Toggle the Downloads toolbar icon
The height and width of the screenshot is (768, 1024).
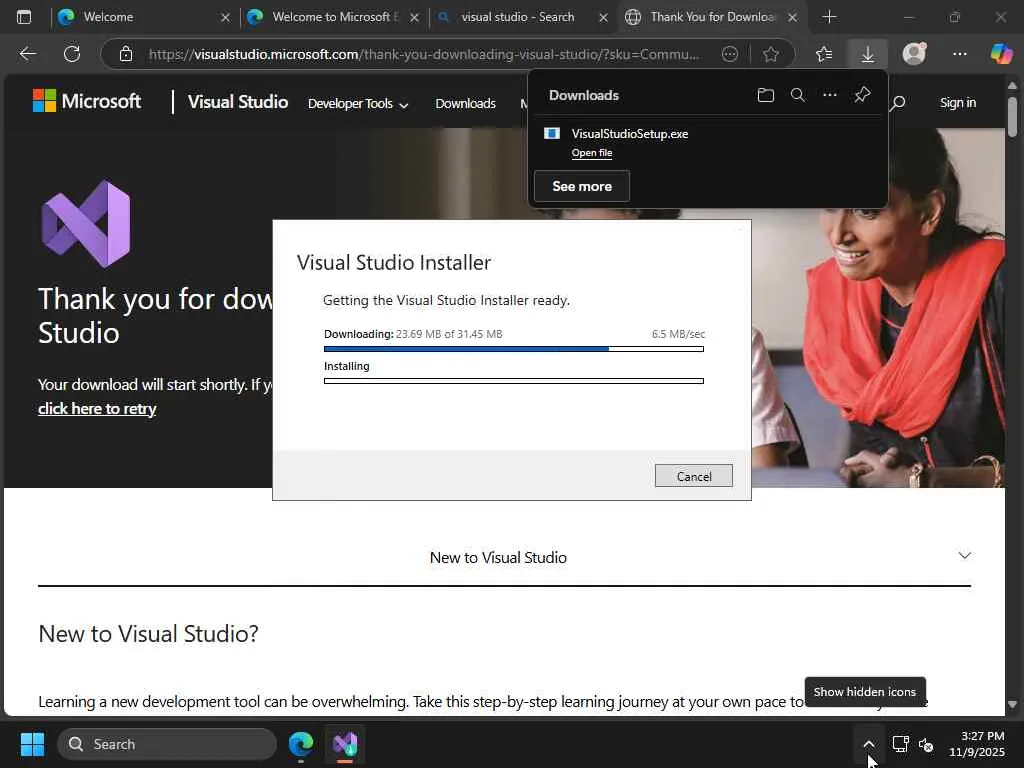click(868, 54)
